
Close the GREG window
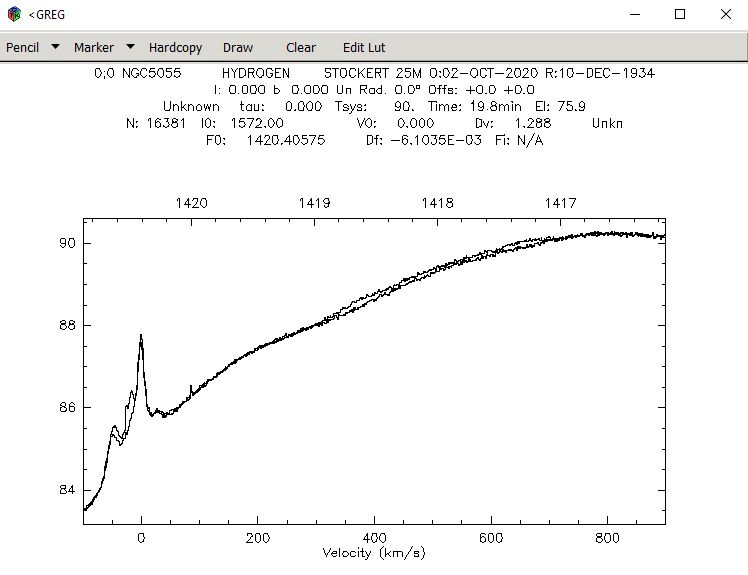point(726,14)
